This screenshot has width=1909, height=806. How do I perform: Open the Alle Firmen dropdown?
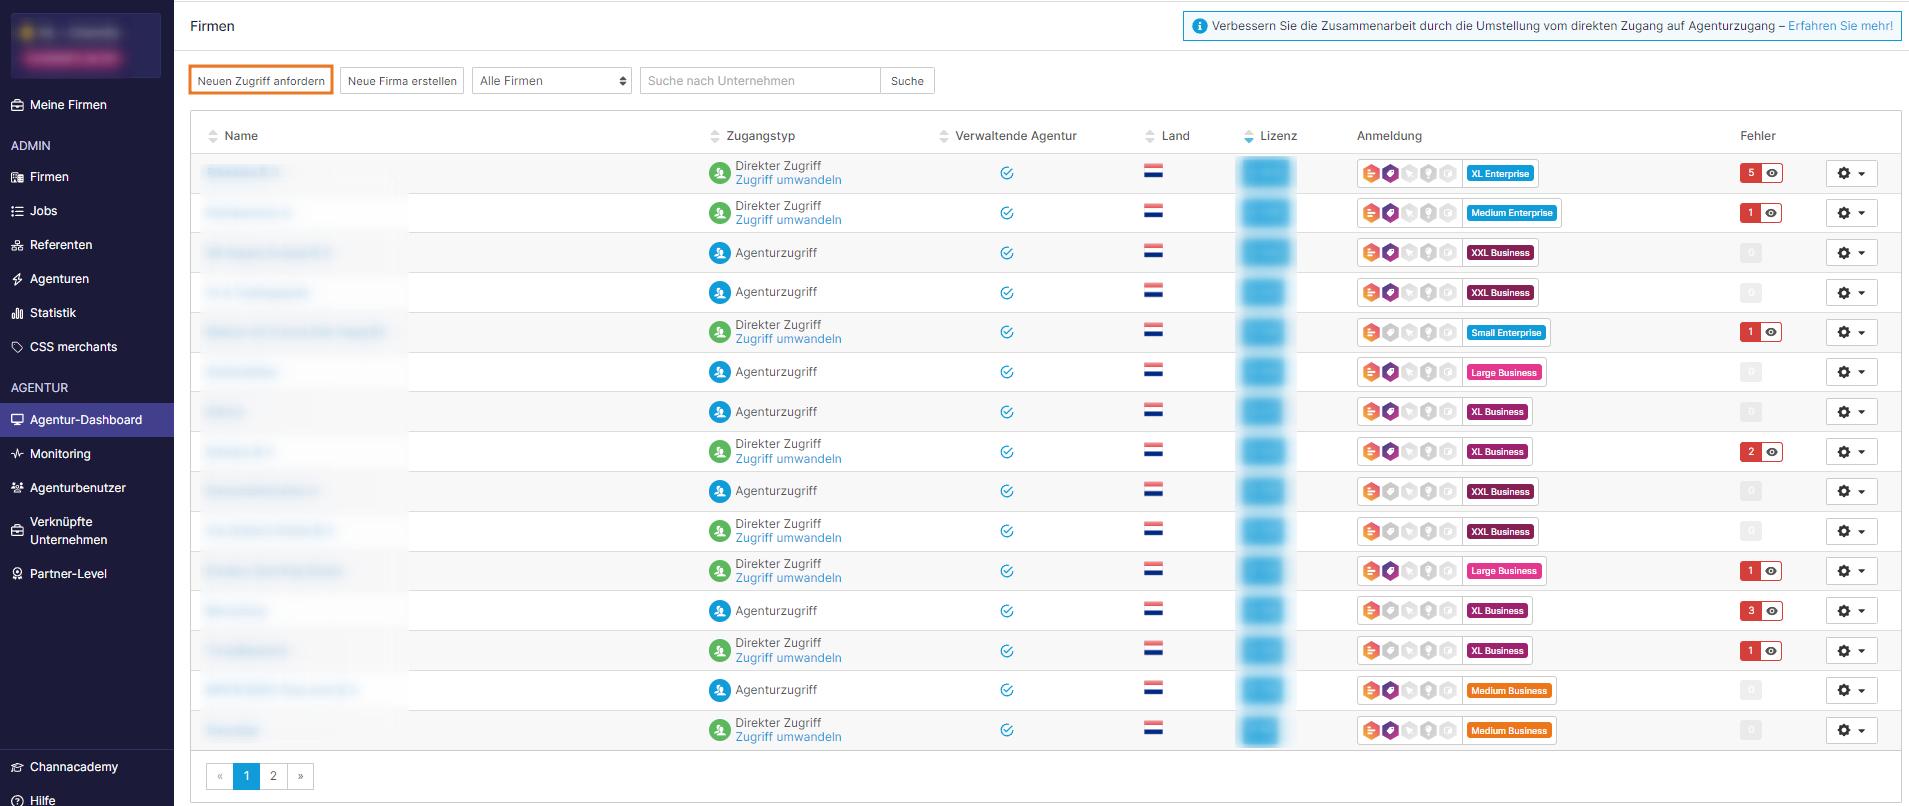tap(552, 81)
